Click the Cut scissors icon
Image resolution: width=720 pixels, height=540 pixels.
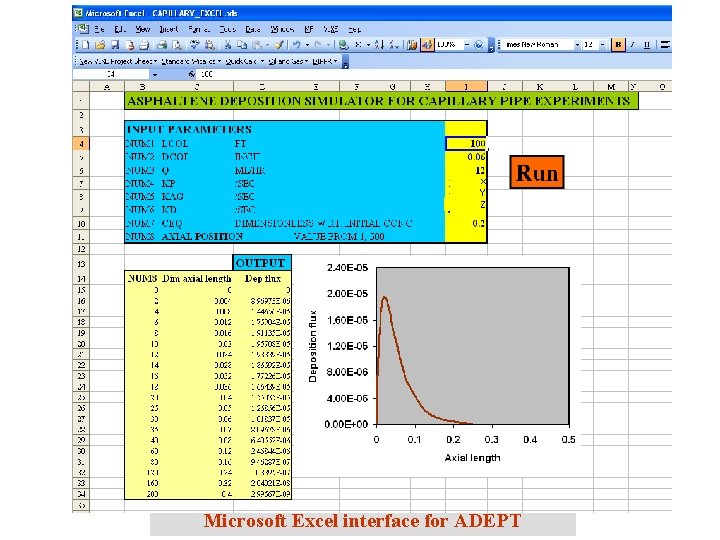(227, 45)
